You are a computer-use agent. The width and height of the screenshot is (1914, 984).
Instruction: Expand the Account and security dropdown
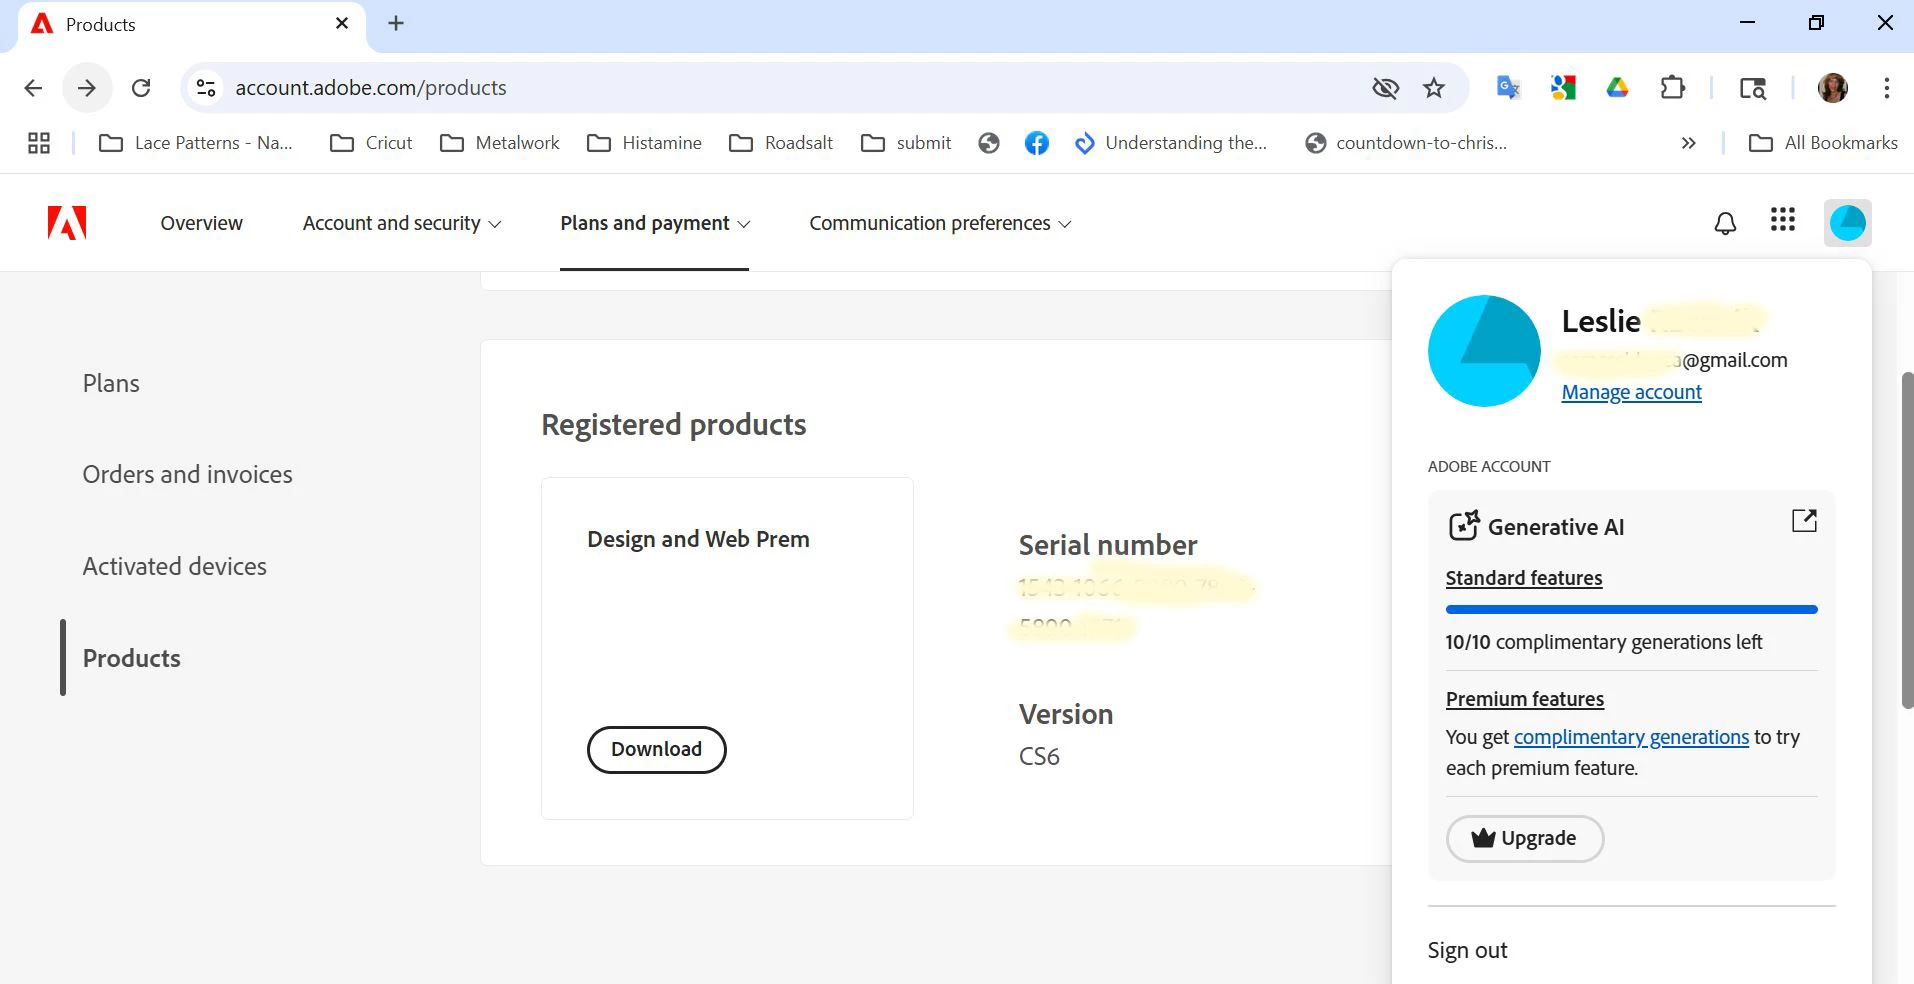click(x=402, y=223)
